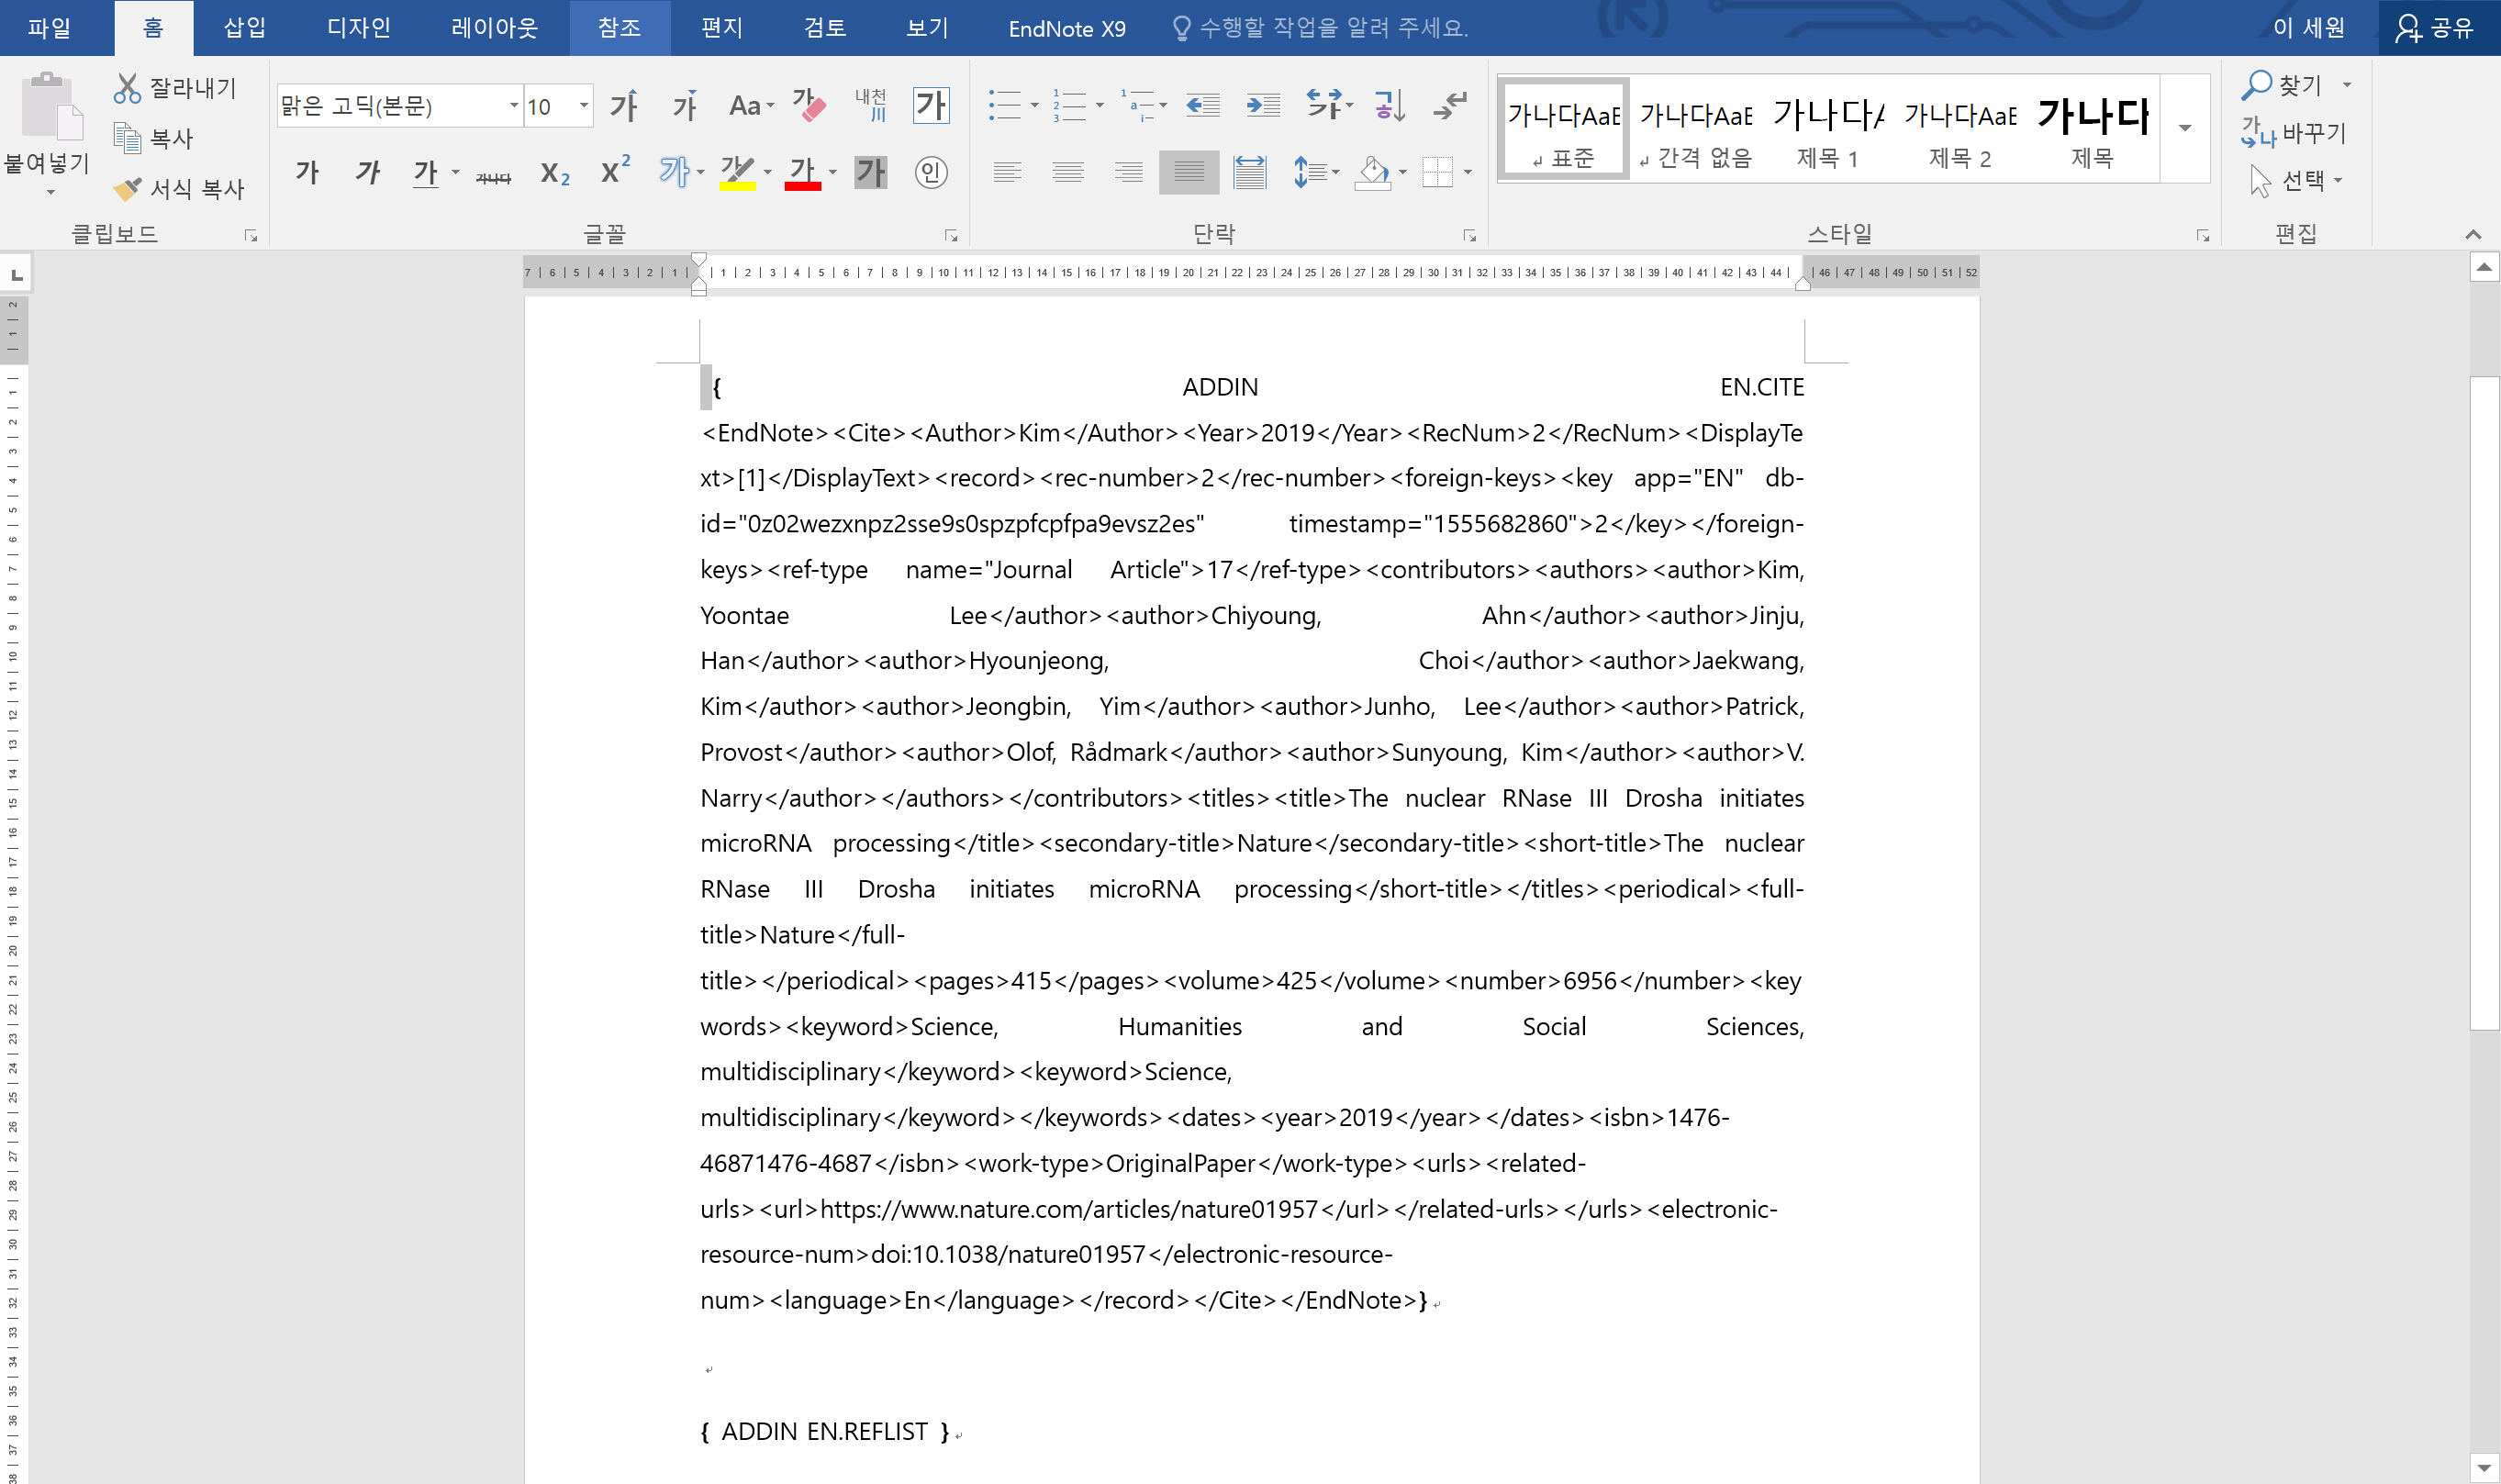Click distributed alignment icon

tap(1250, 172)
